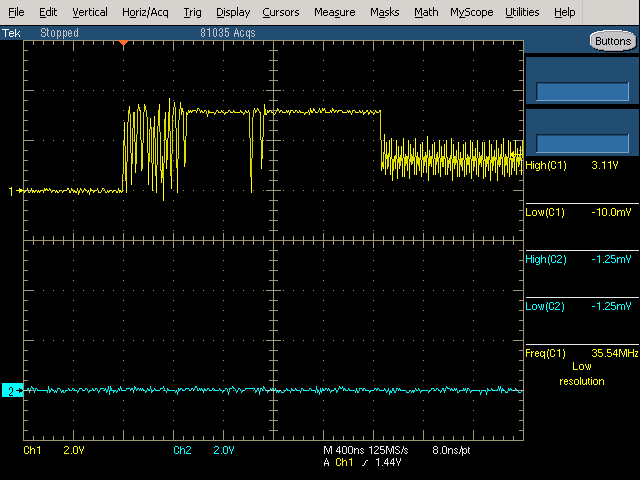The width and height of the screenshot is (640, 480).
Task: Click the Low resolution warning text
Action: click(582, 374)
